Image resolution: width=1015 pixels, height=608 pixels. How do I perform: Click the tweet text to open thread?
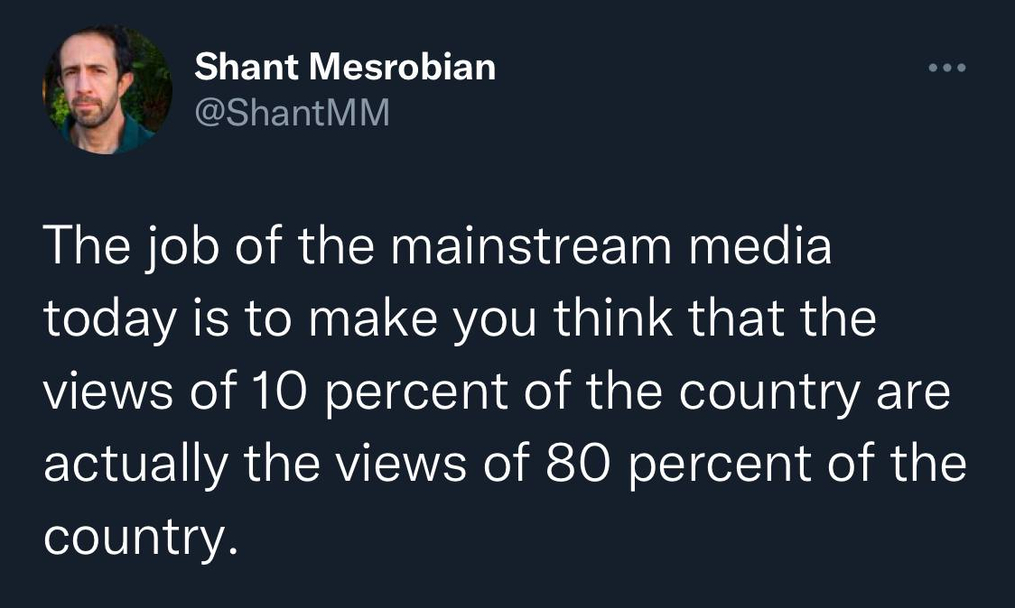(x=505, y=390)
